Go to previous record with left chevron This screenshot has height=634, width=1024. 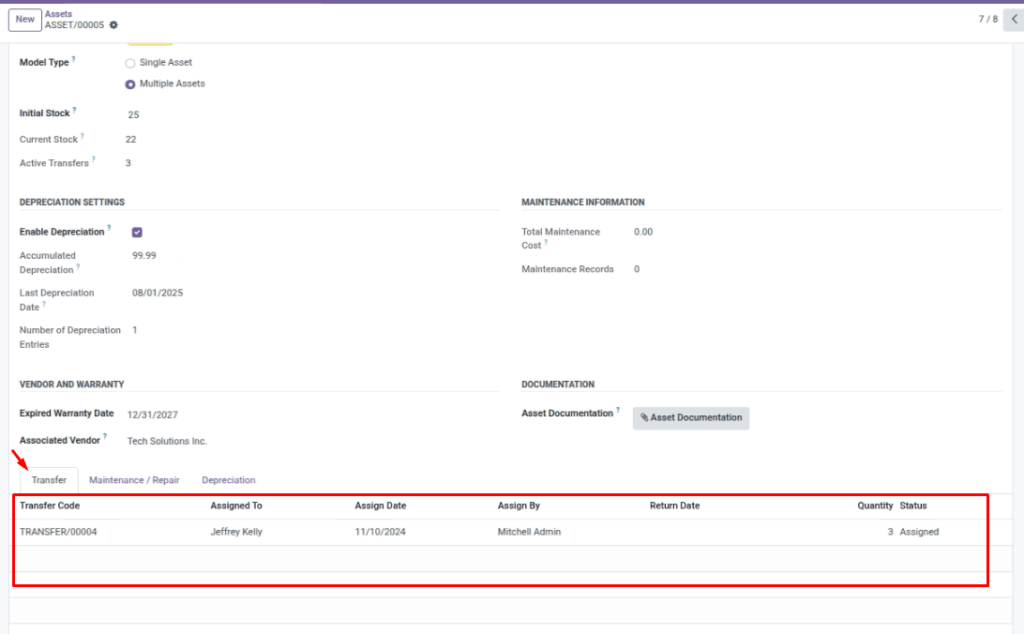tap(1014, 19)
